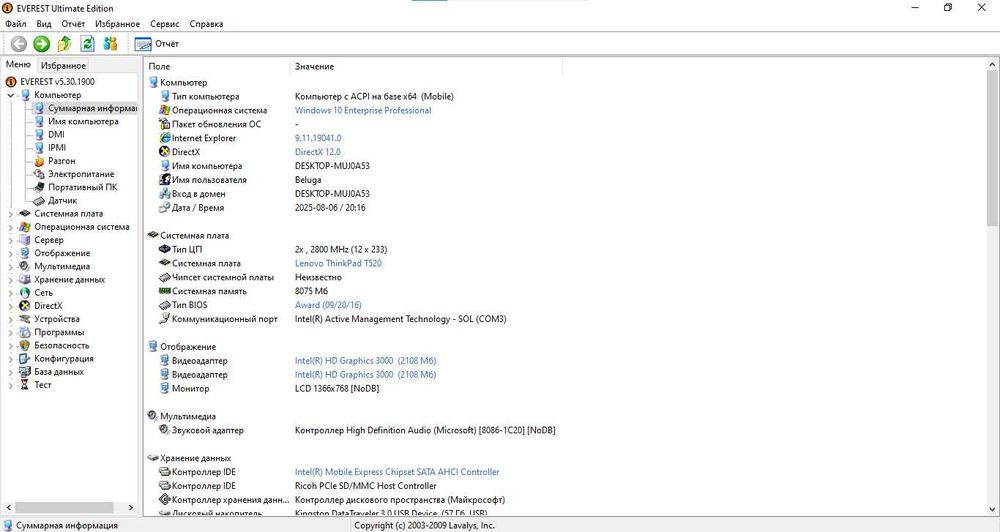The width and height of the screenshot is (1000, 532).
Task: Click the Сеть globe tree icon
Action: point(25,293)
